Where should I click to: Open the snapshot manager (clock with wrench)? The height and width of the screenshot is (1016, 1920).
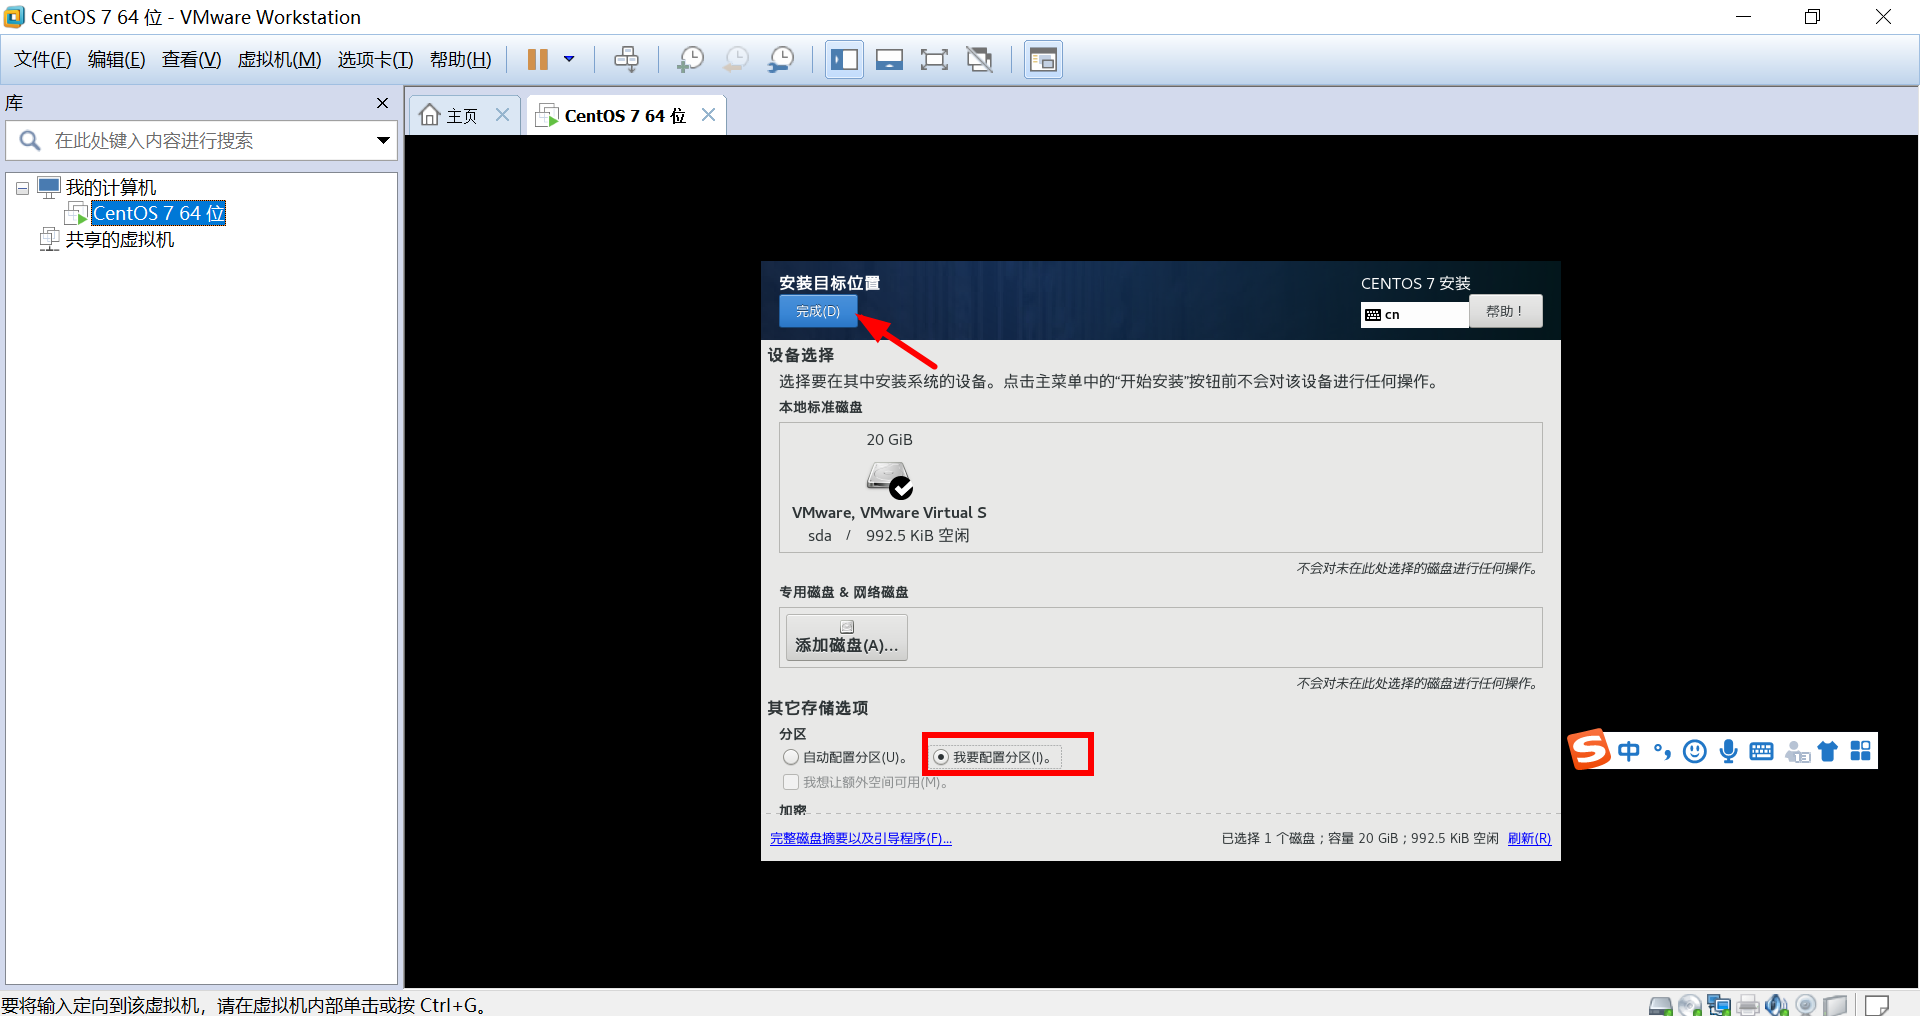(x=781, y=60)
